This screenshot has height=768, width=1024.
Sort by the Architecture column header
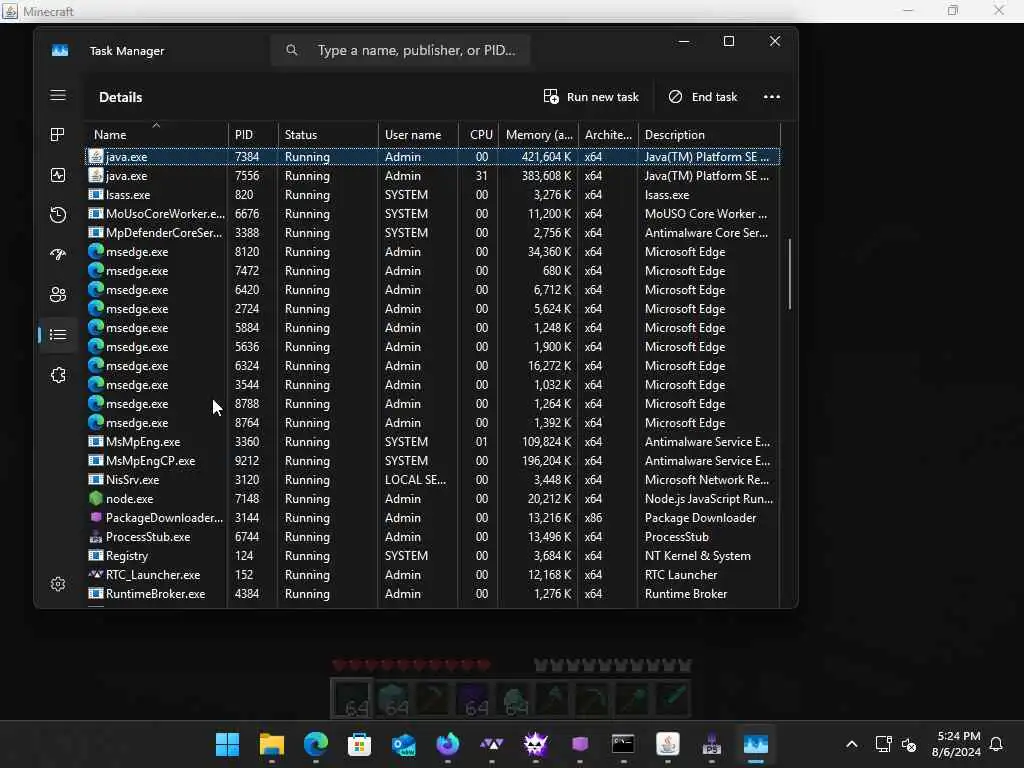(x=608, y=135)
